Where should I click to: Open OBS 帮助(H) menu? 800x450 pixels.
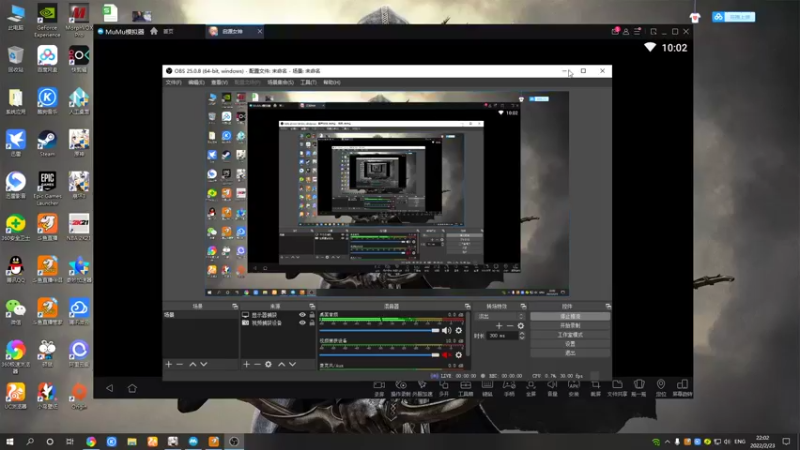[x=332, y=82]
